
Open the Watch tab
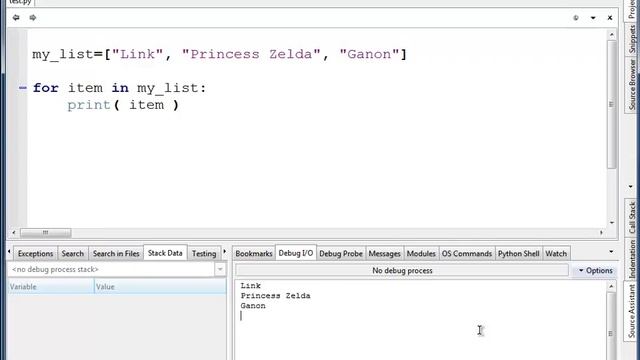pos(556,253)
